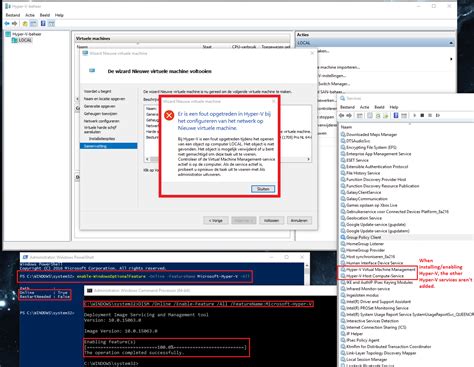This screenshot has height=367, width=474.
Task: Open Bestand menu in Services window
Action: point(347,107)
